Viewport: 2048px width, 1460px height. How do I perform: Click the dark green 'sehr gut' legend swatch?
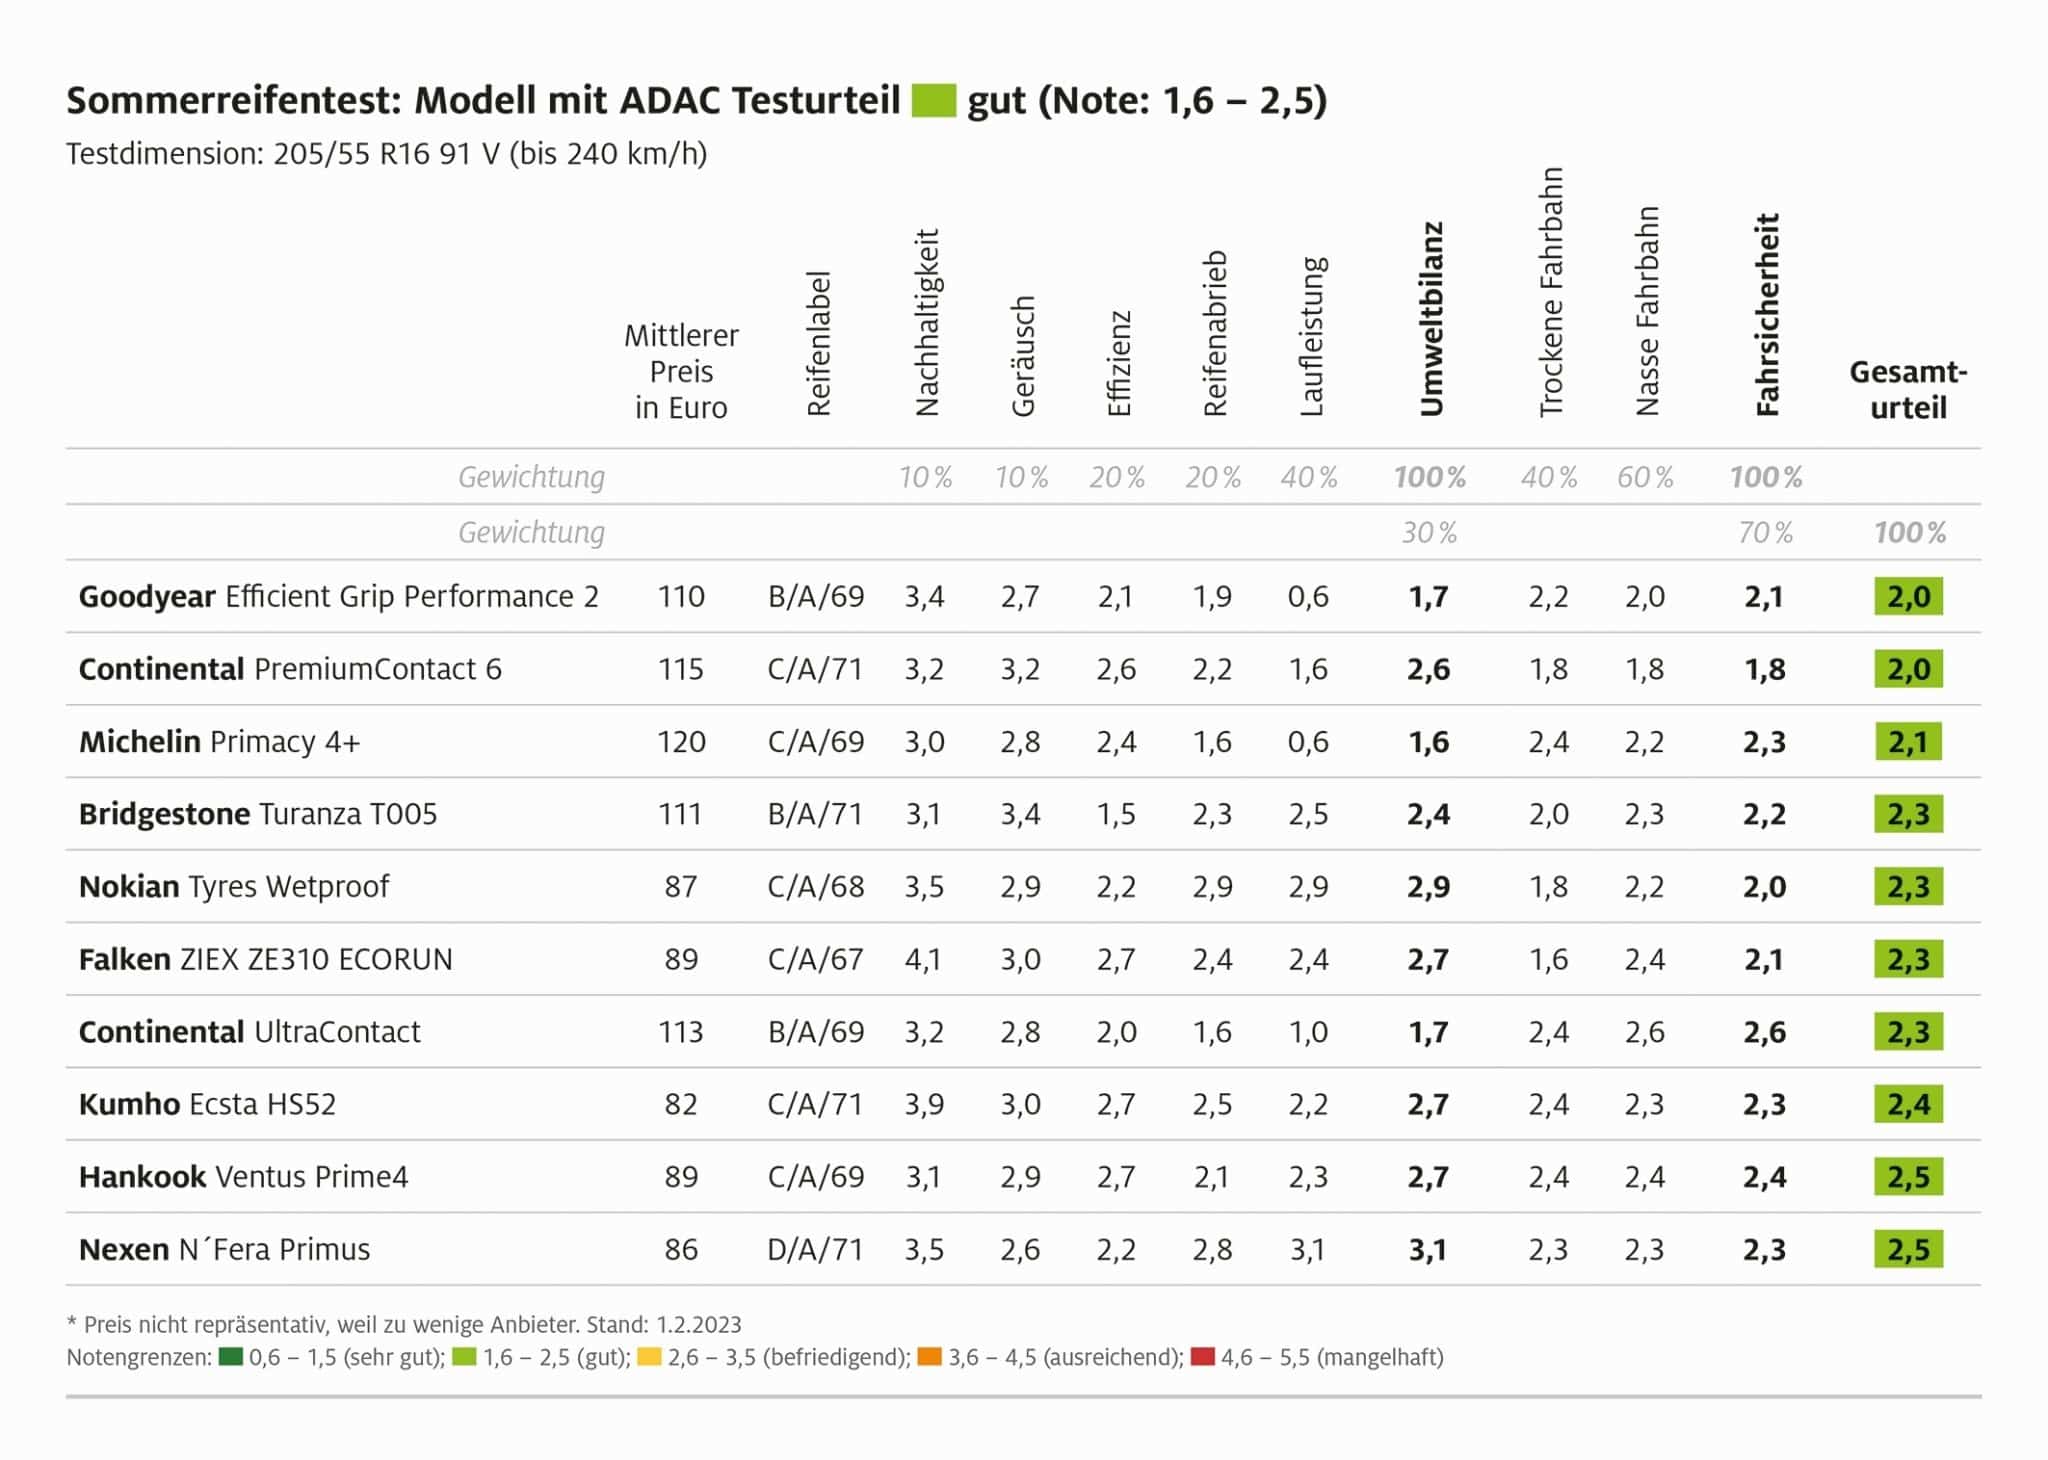point(231,1357)
